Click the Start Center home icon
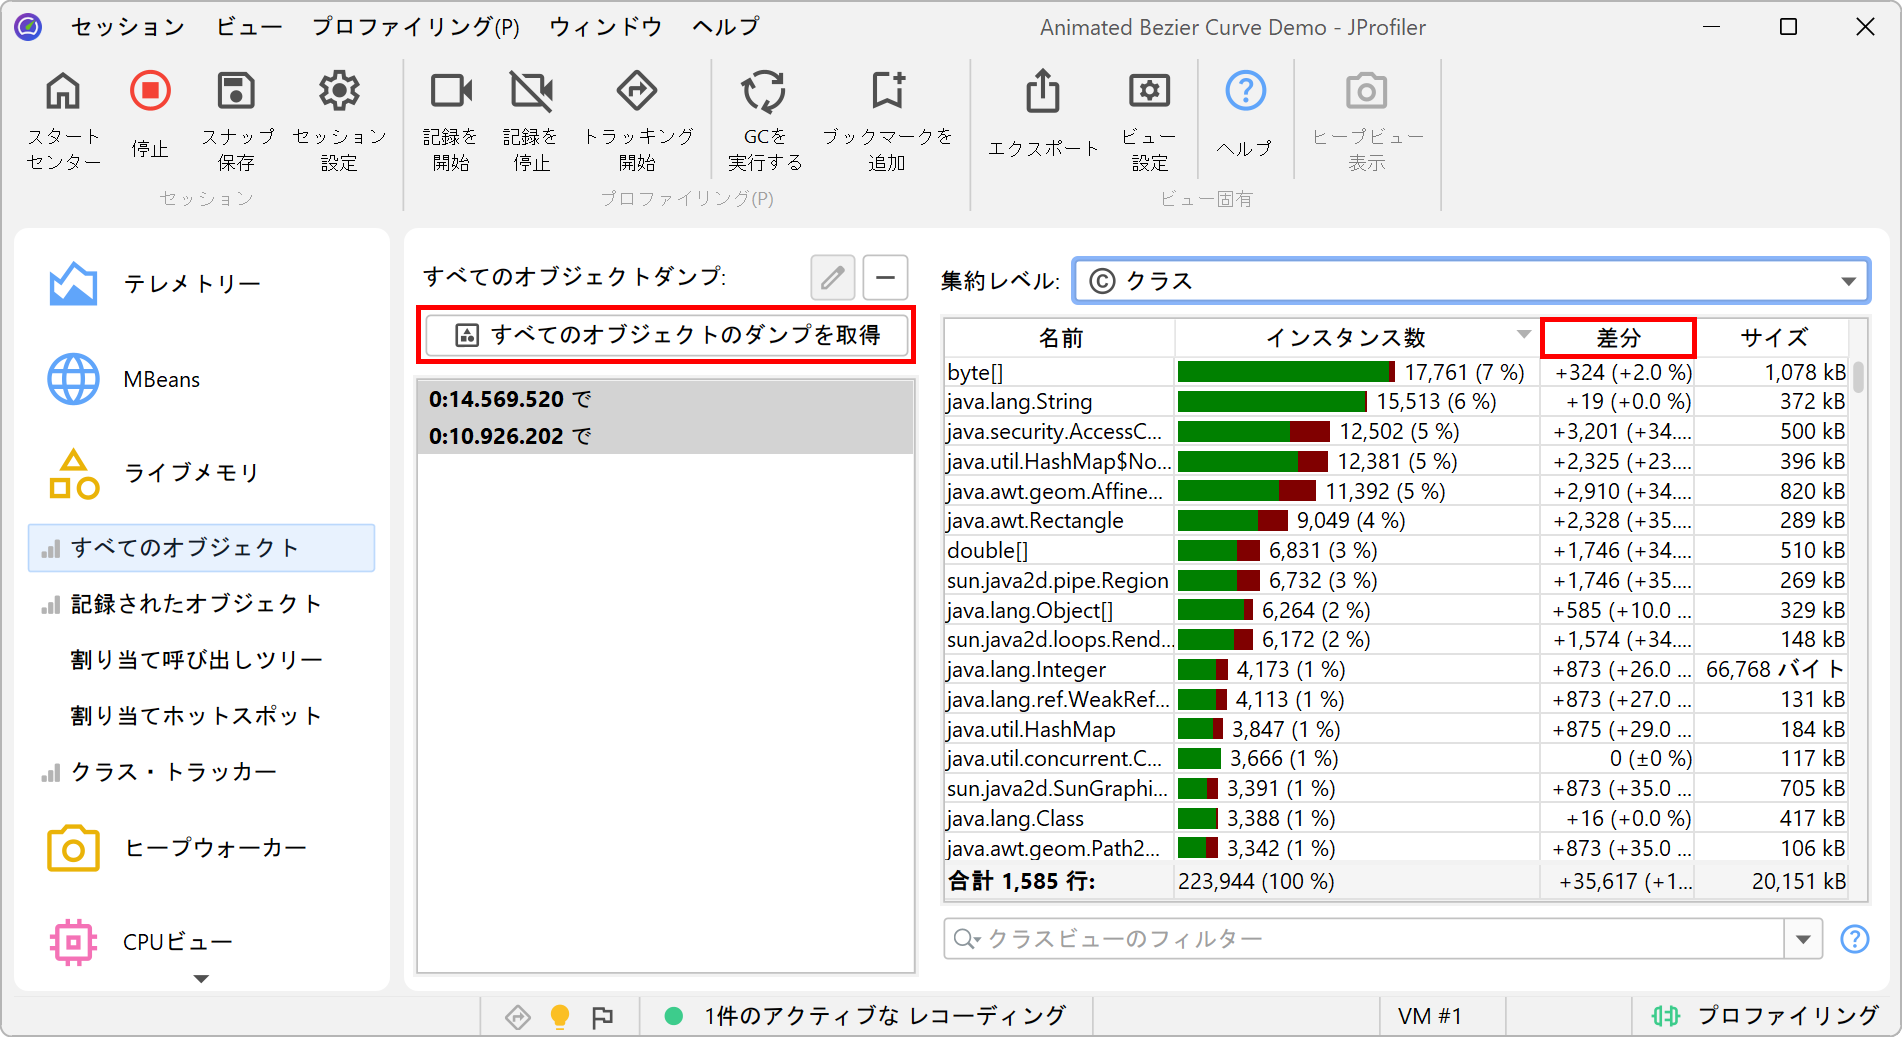 tap(63, 92)
